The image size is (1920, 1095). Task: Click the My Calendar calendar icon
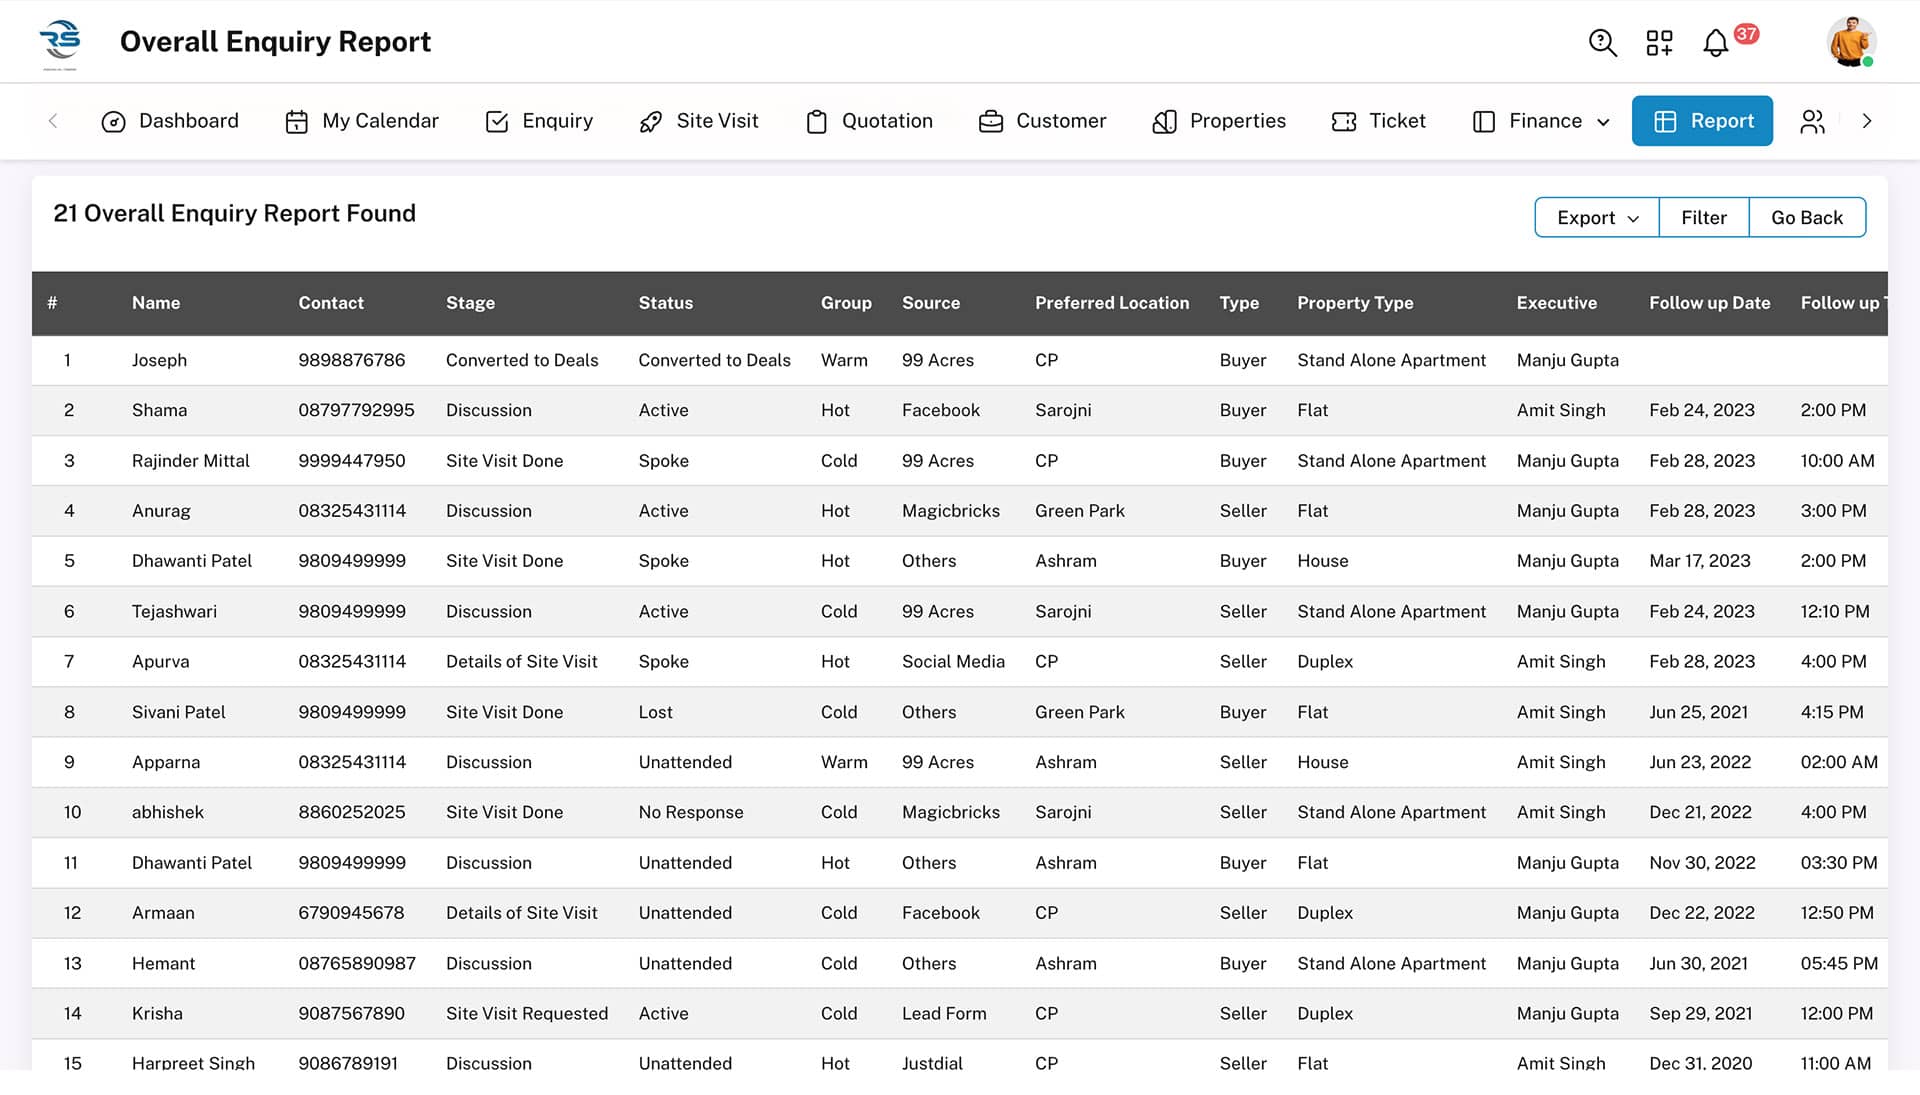(297, 122)
